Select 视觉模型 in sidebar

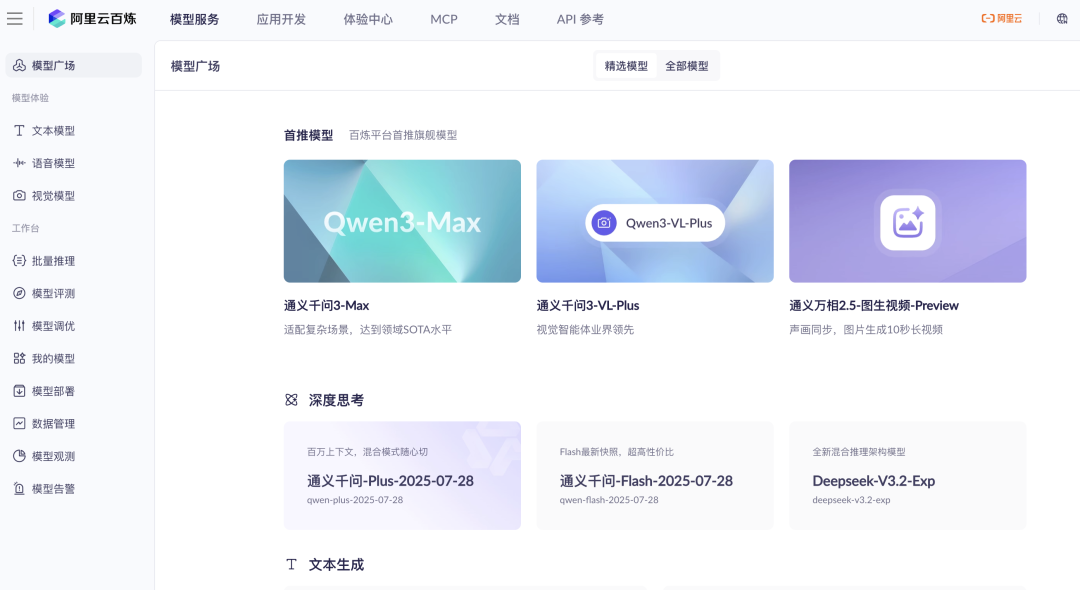74,196
